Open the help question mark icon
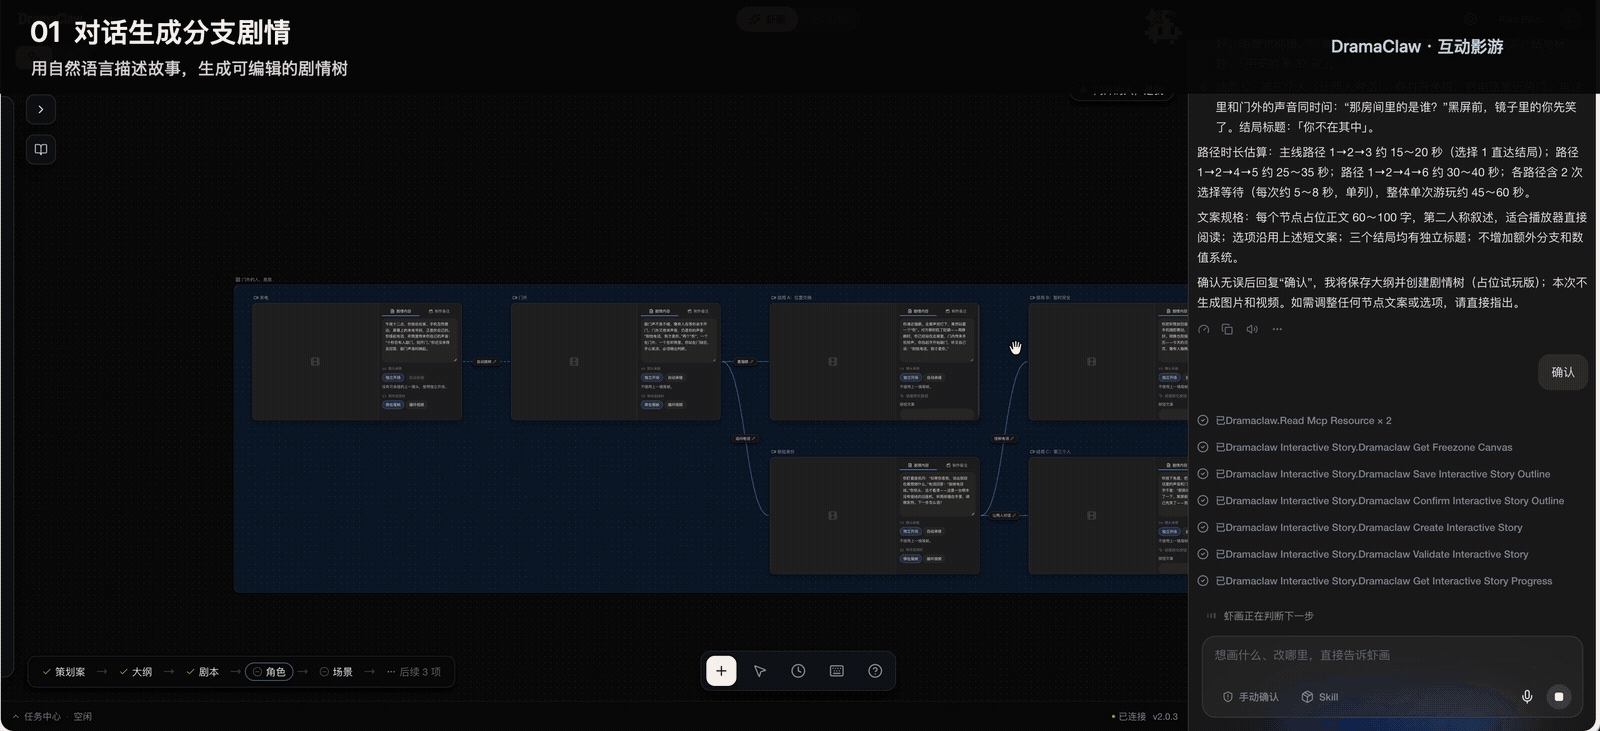The height and width of the screenshot is (731, 1600). click(x=875, y=671)
